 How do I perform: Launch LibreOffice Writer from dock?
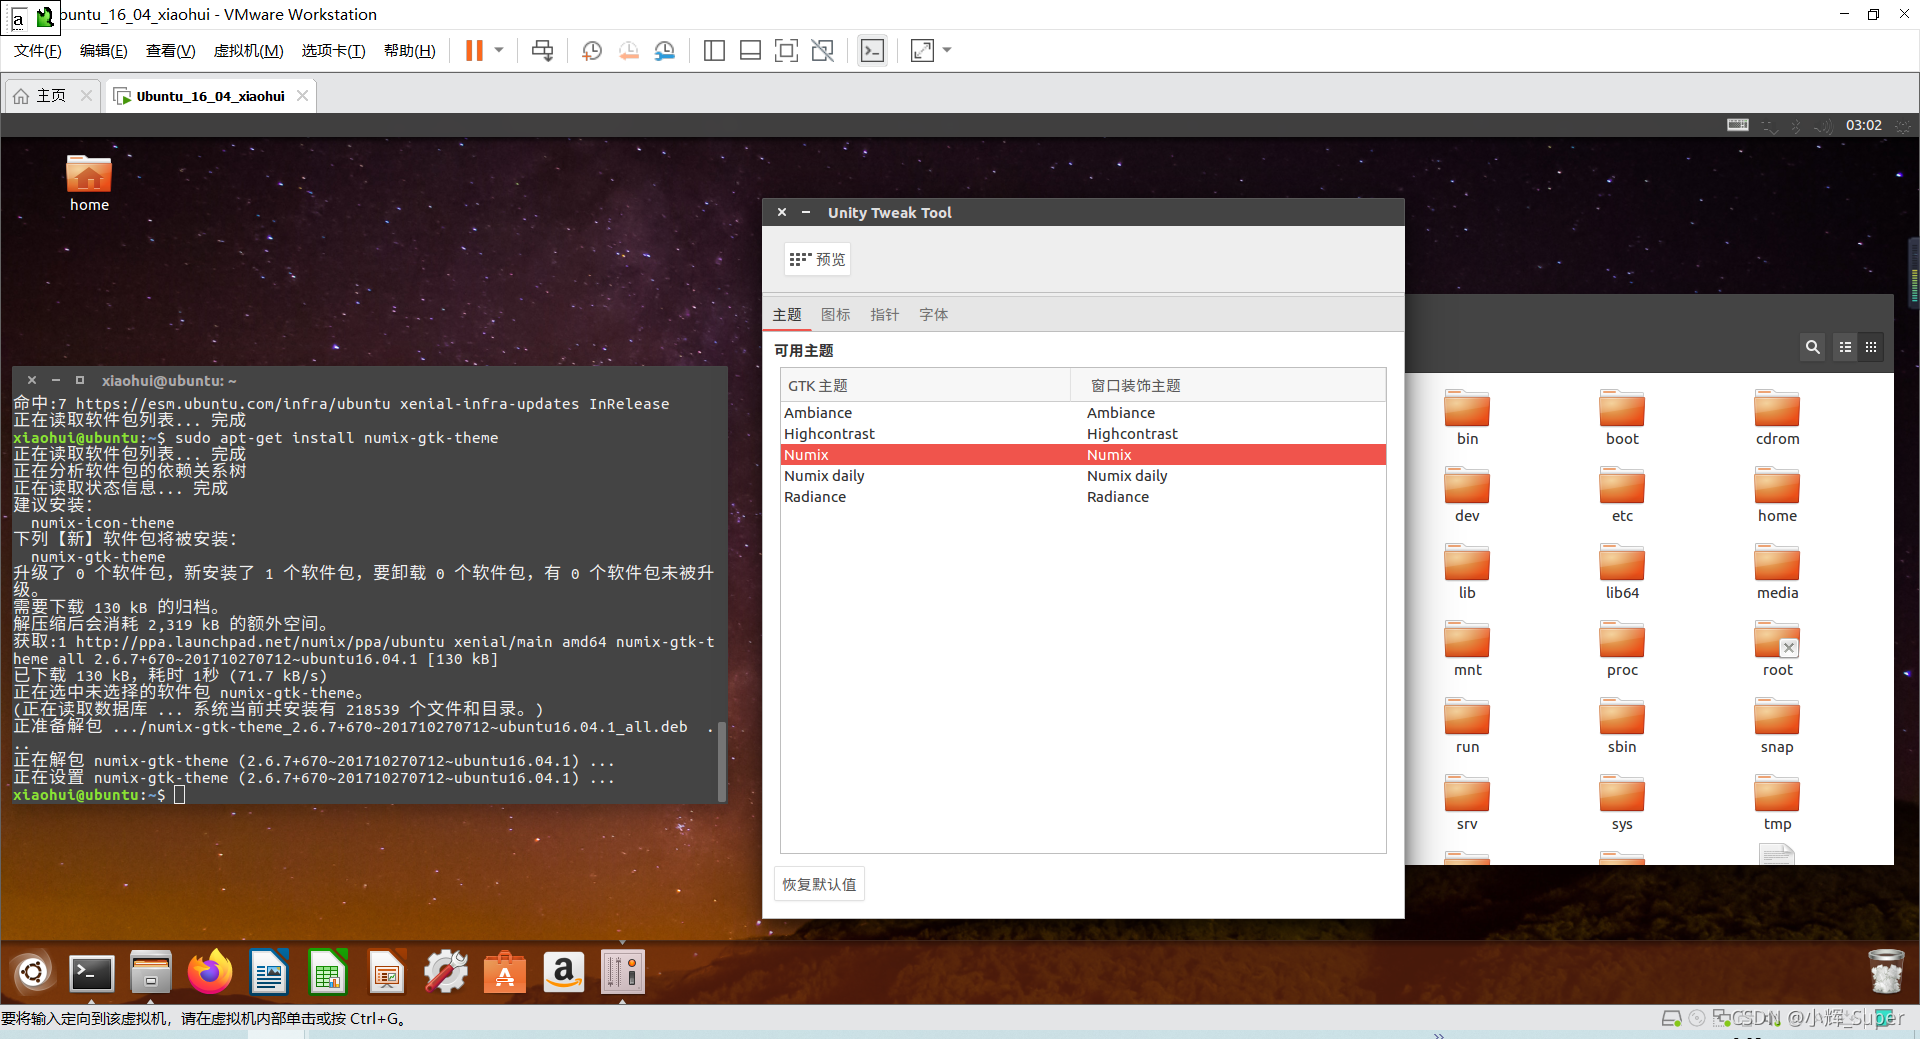(x=269, y=972)
